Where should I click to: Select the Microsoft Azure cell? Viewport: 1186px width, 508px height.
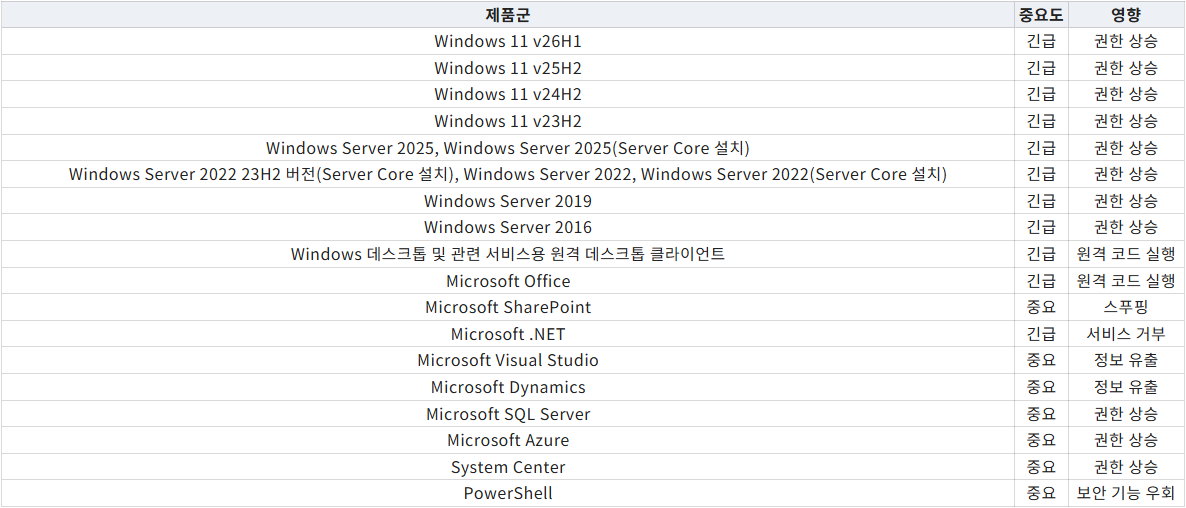(x=508, y=440)
